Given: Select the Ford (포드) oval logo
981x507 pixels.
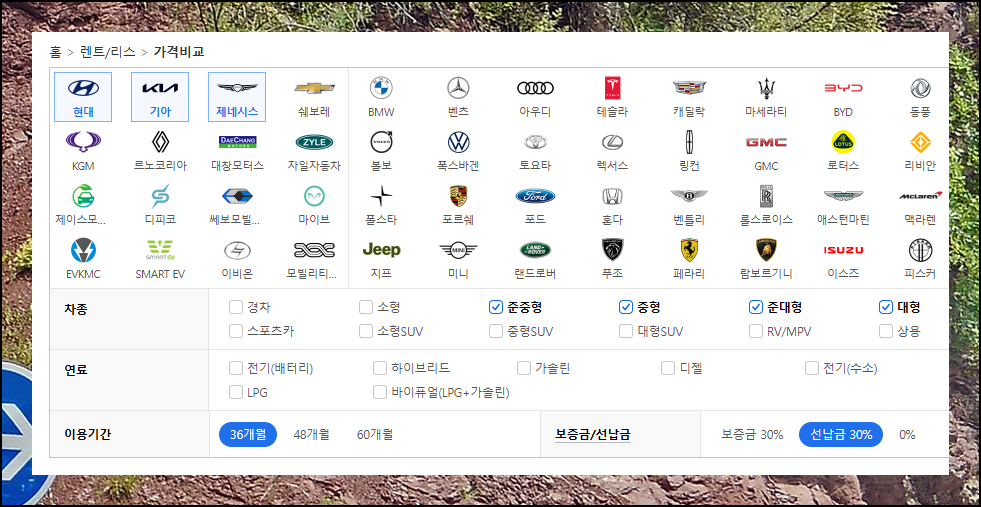Looking at the screenshot, I should click(x=536, y=196).
